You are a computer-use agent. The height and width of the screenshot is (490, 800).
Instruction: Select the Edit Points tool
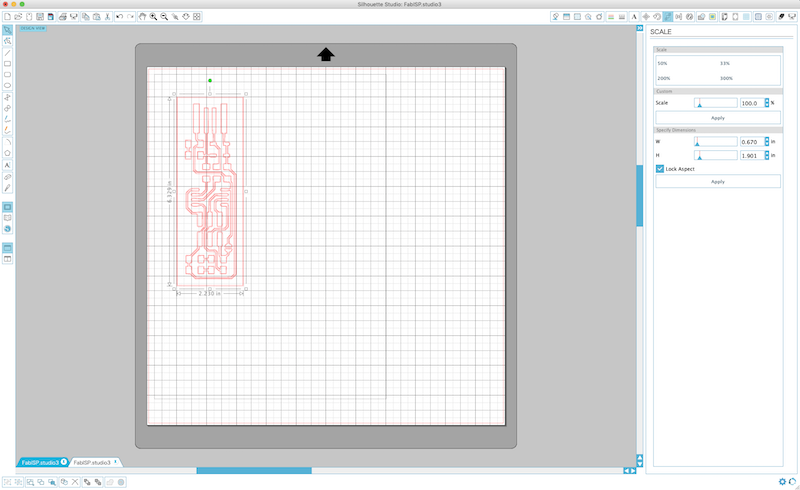[x=8, y=41]
